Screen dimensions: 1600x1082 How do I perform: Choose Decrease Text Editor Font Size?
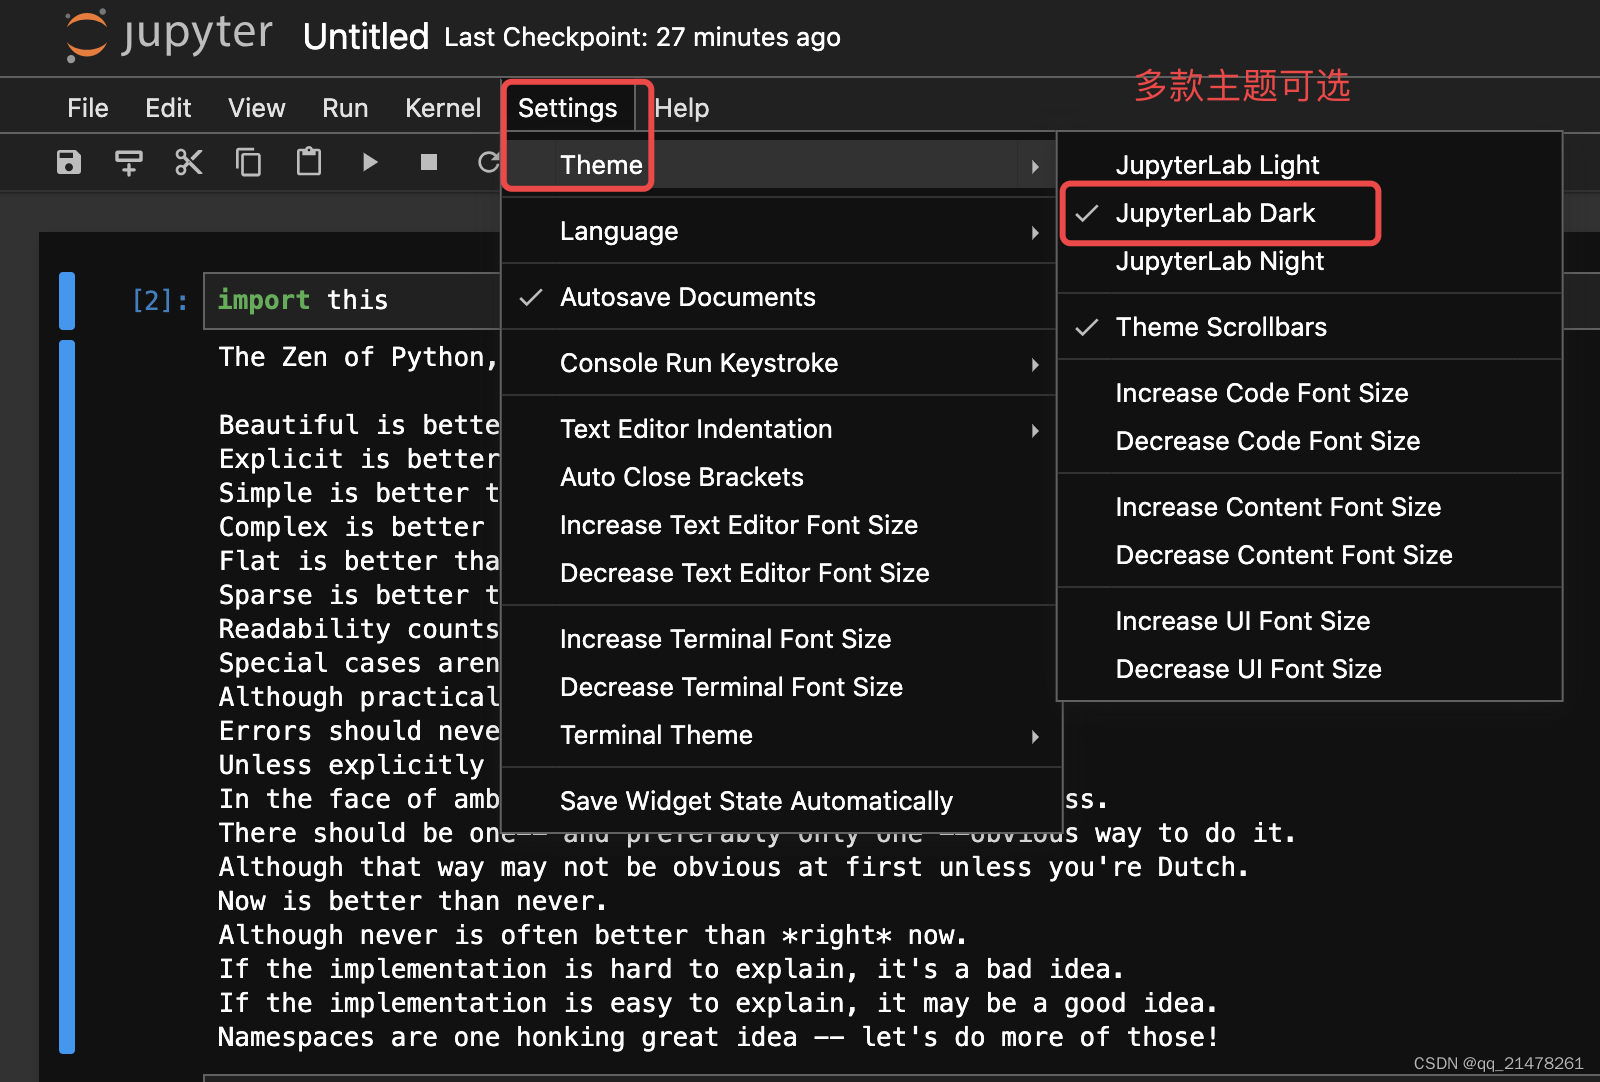click(x=778, y=573)
